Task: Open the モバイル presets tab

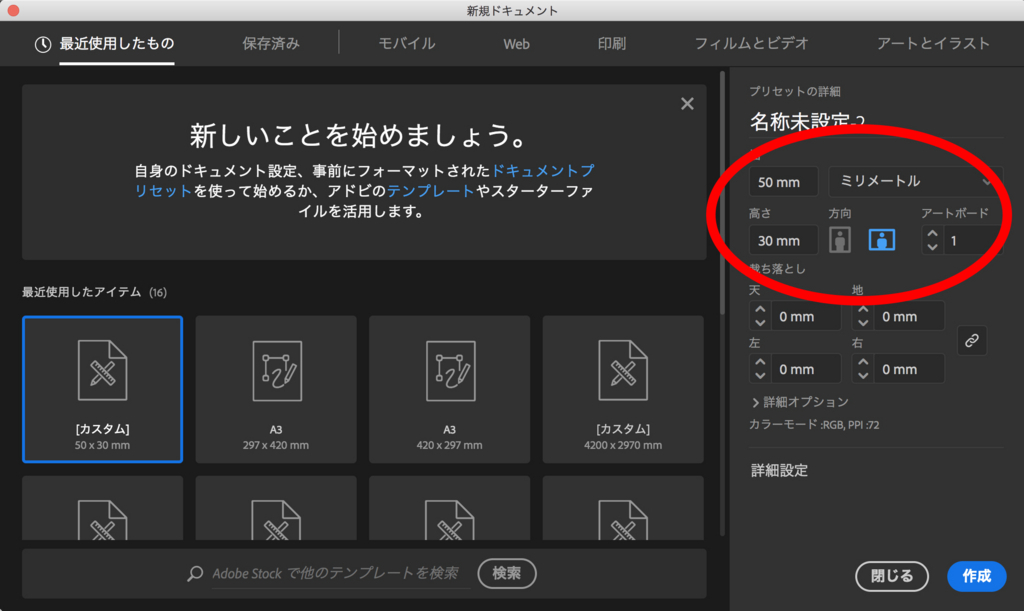Action: [x=407, y=44]
